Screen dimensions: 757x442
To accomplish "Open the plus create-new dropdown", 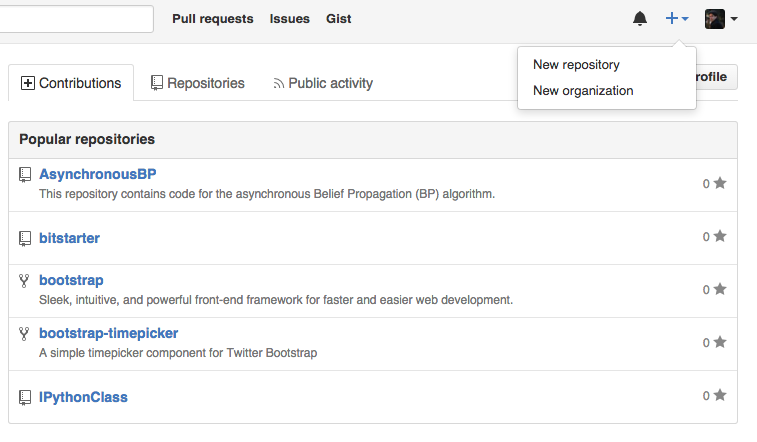I will pos(677,19).
